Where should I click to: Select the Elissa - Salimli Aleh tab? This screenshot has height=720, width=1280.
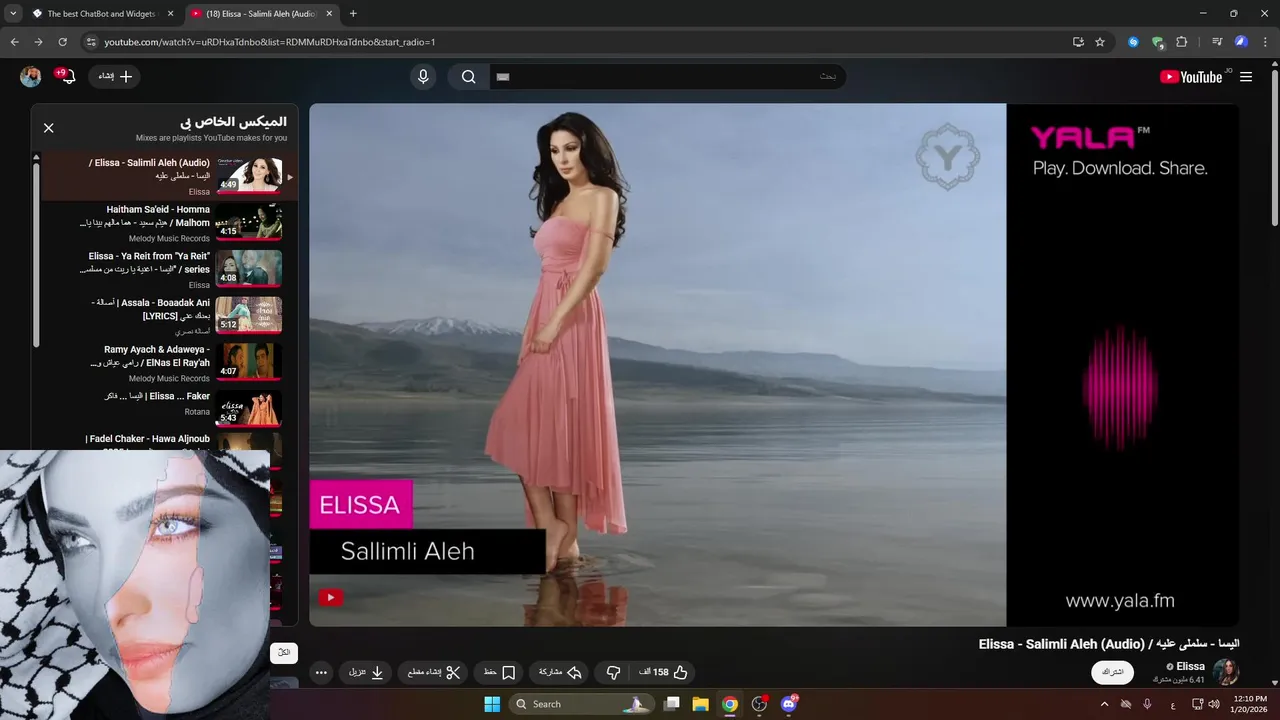pos(262,14)
